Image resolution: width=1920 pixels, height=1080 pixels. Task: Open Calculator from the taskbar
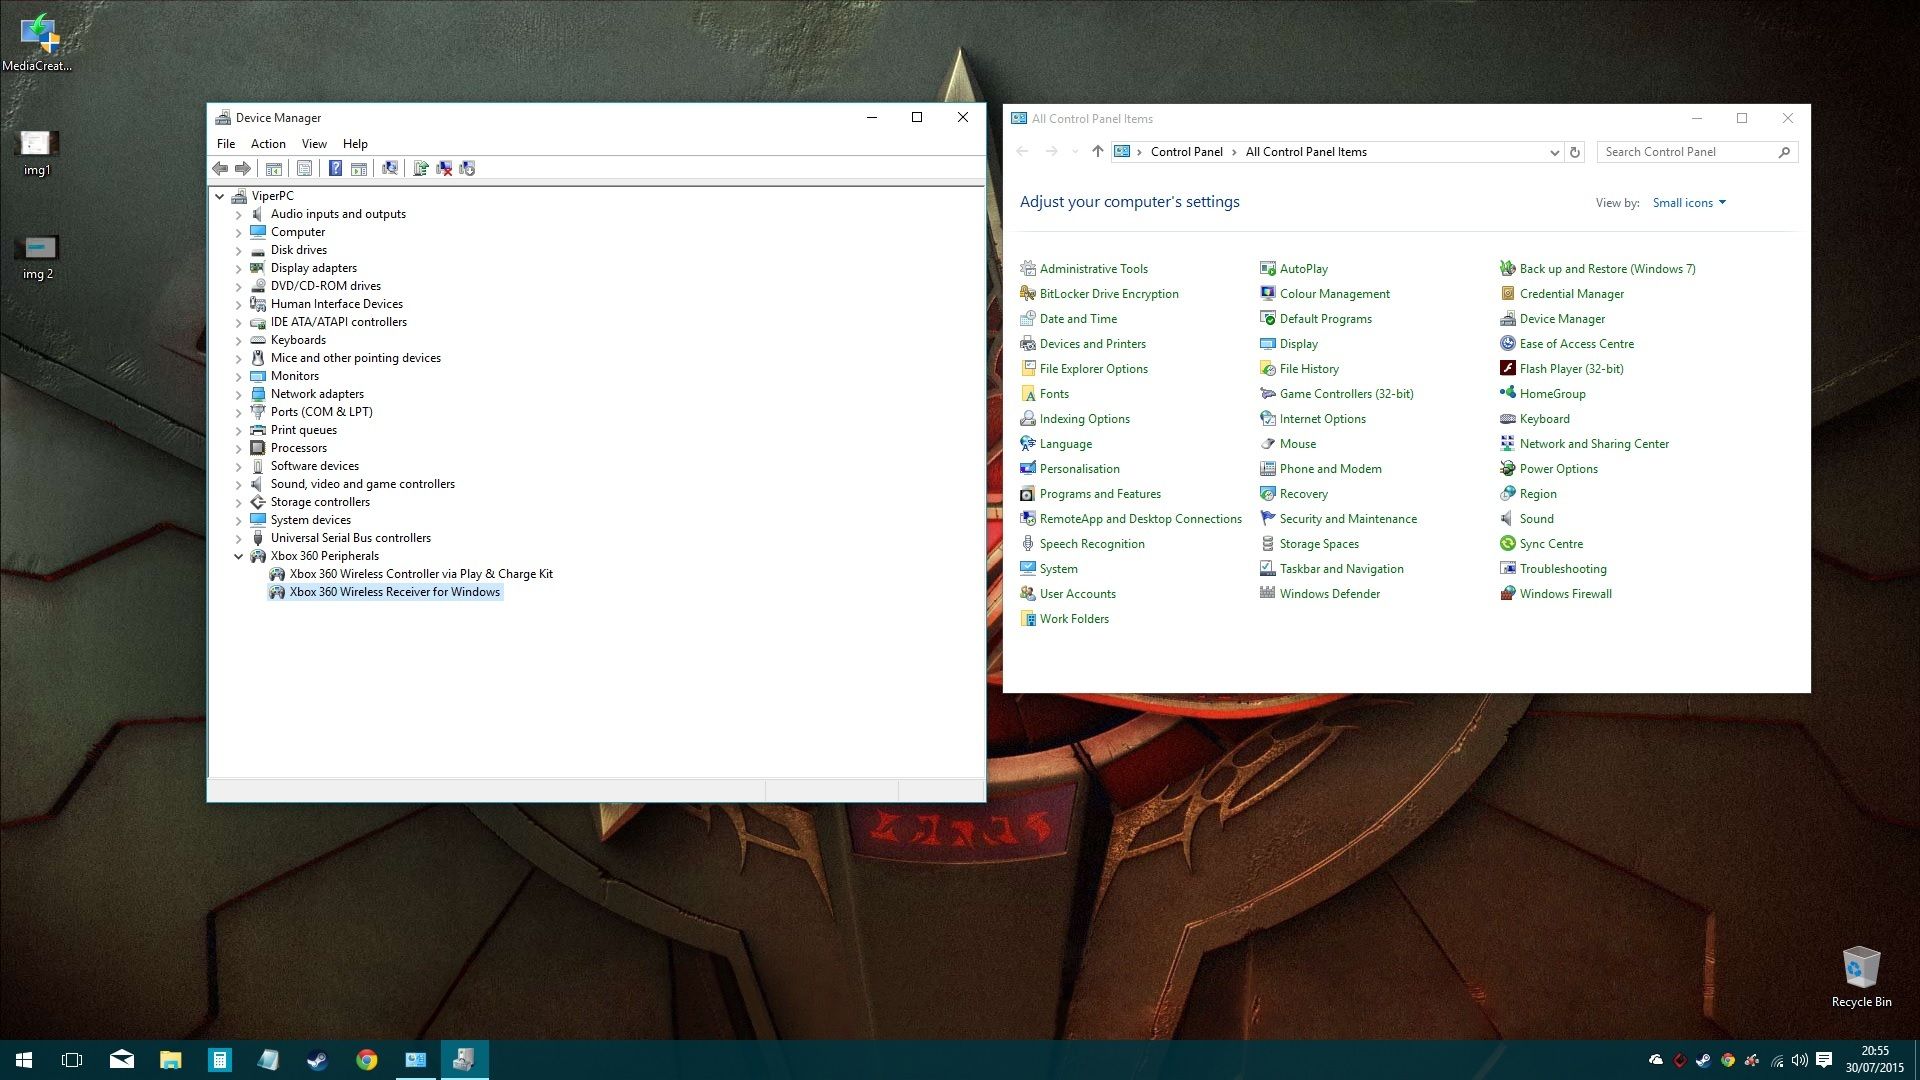(220, 1060)
